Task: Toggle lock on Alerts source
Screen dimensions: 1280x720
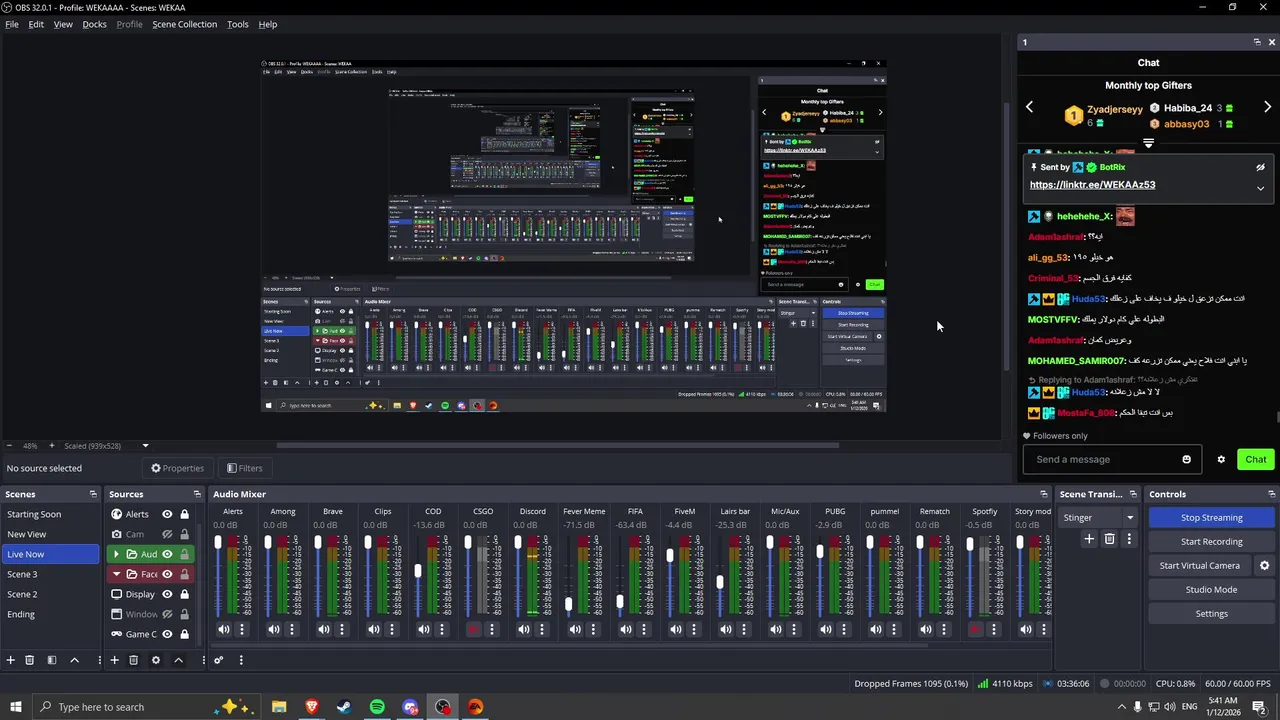Action: click(185, 514)
